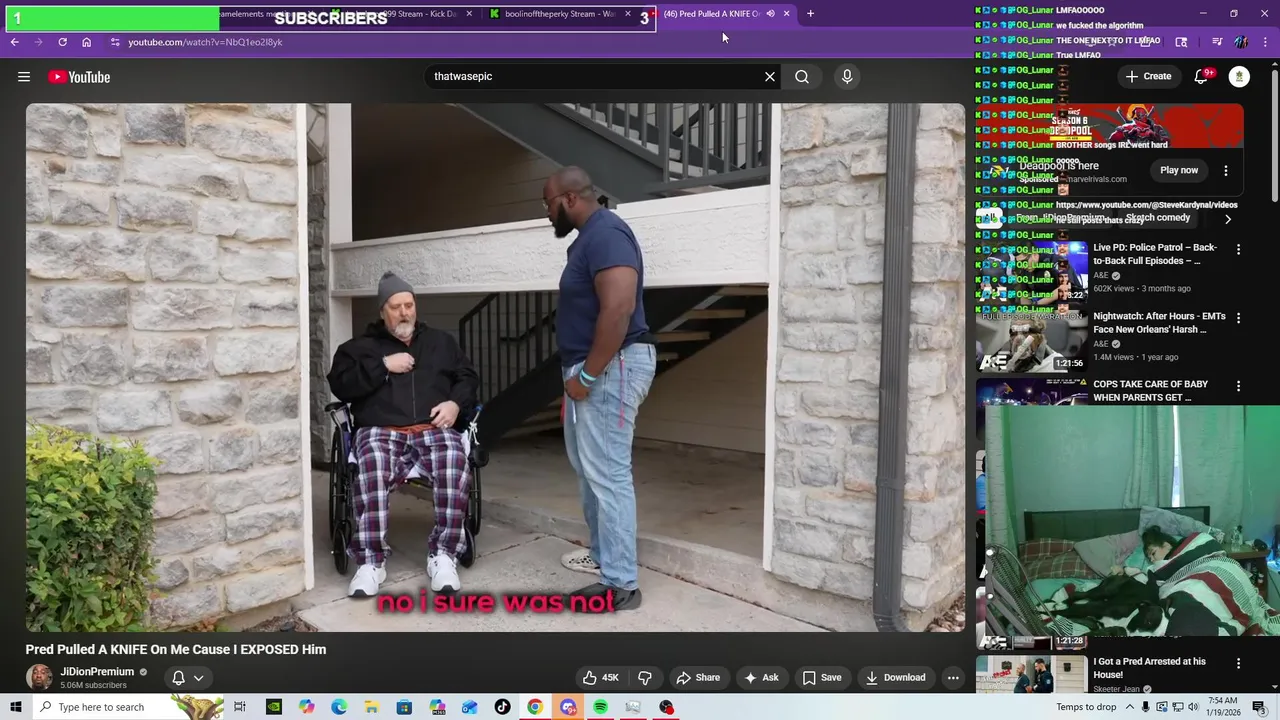Go to the YouTube home logo
Viewport: 1280px width, 720px height.
tap(79, 77)
